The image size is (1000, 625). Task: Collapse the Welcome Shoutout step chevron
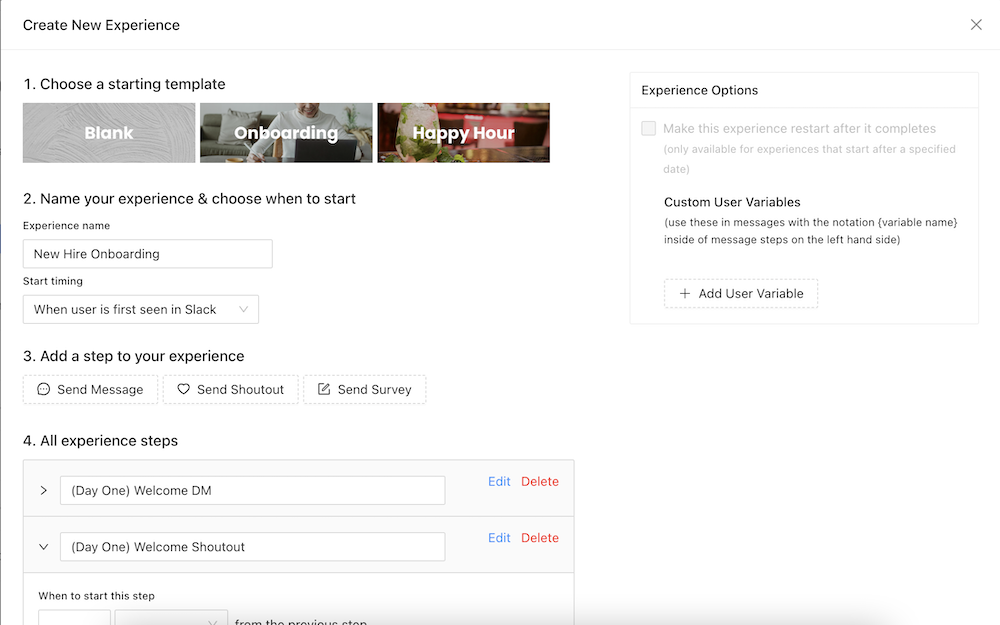point(43,547)
